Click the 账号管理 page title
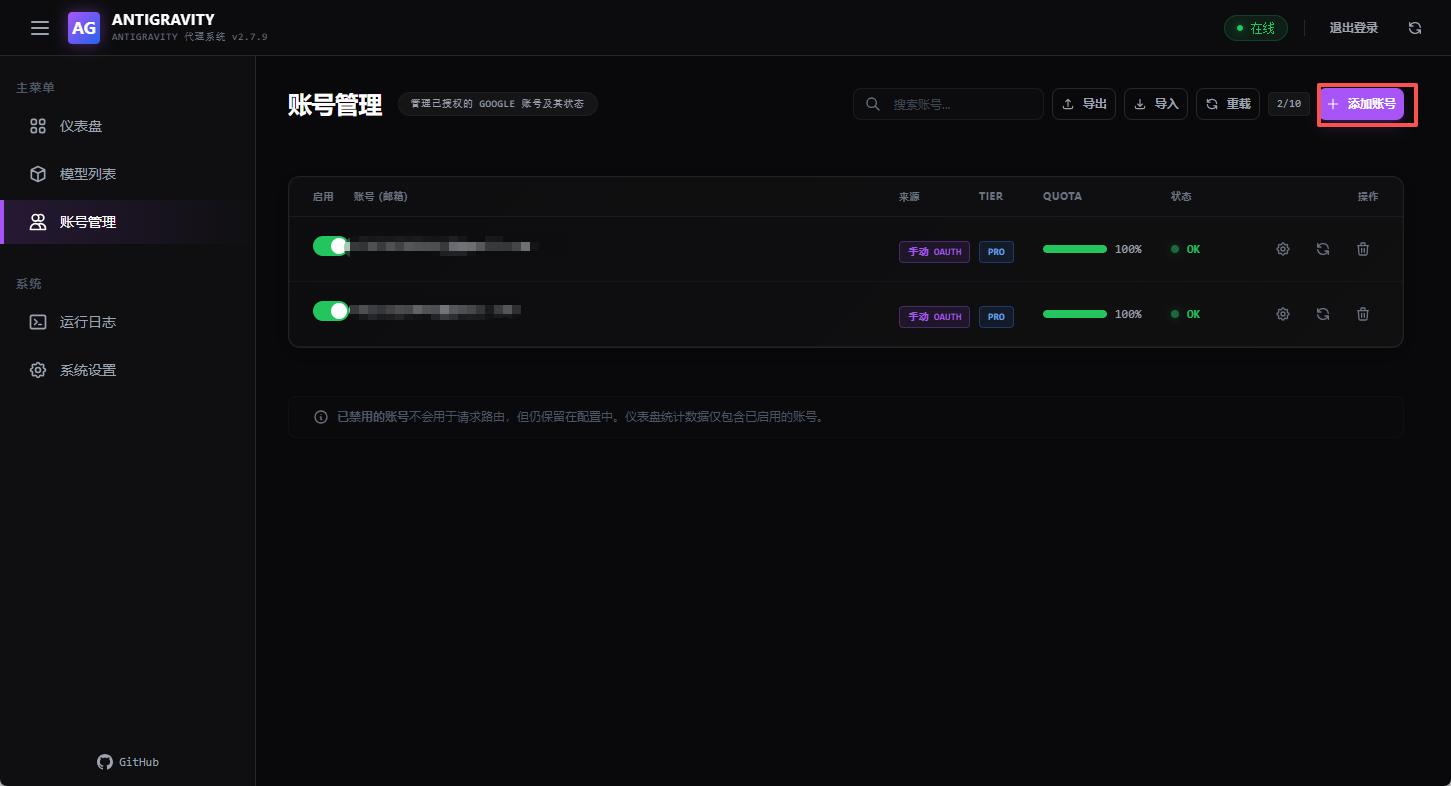Screen dimensions: 1451x786 335,105
